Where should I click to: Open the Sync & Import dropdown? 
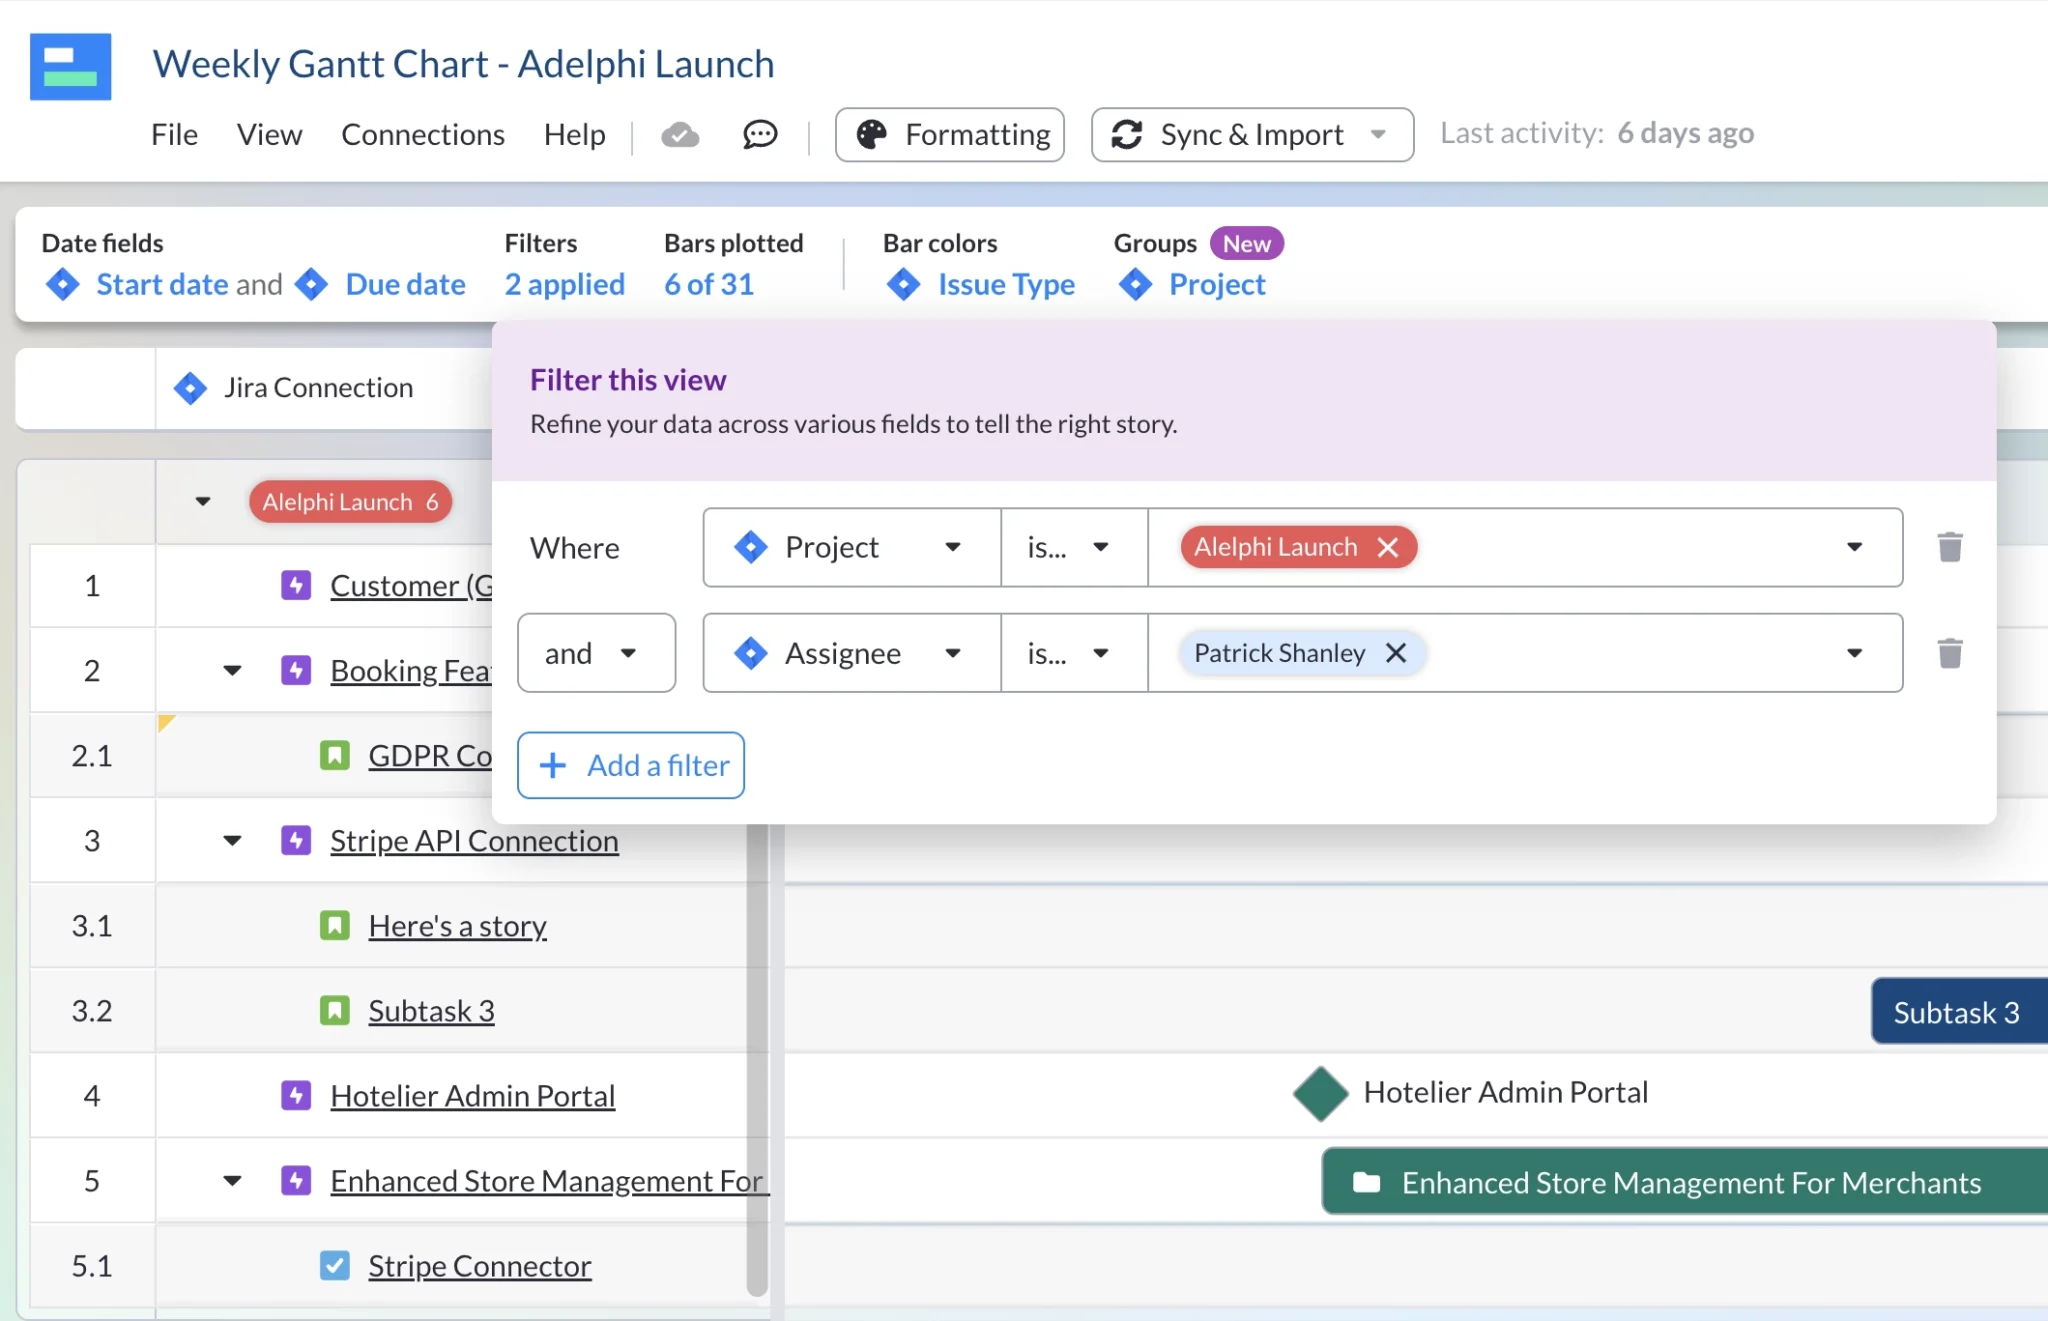point(1252,134)
